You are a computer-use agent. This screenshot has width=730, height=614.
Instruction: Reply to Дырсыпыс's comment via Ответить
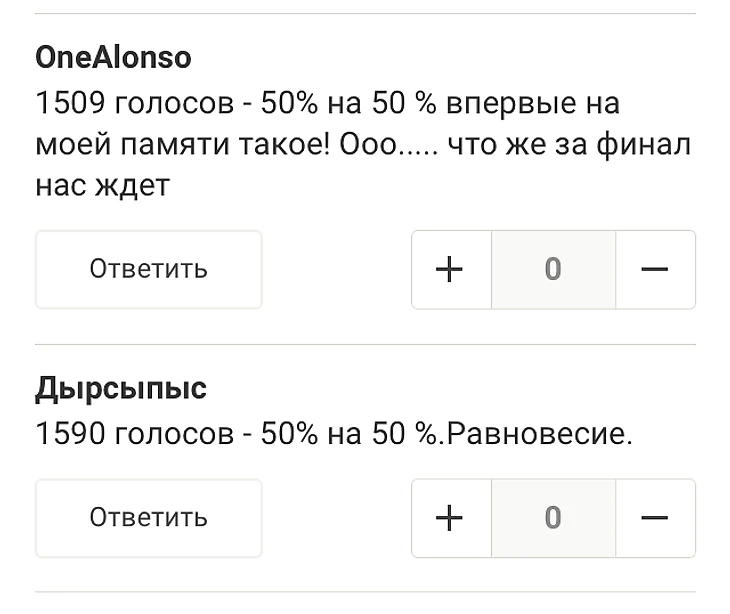[x=148, y=517]
